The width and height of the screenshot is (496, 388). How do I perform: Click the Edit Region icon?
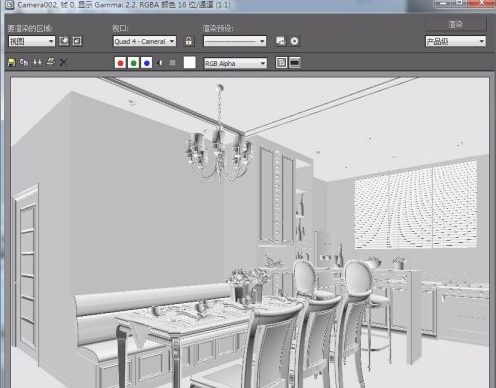(64, 41)
